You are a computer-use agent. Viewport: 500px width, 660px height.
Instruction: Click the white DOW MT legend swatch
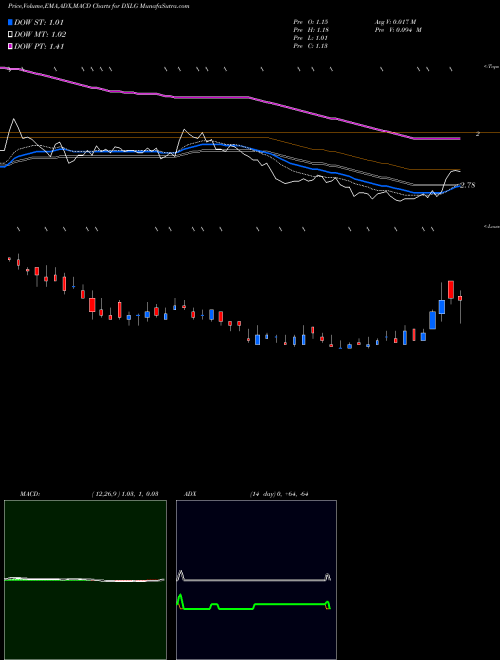10,35
